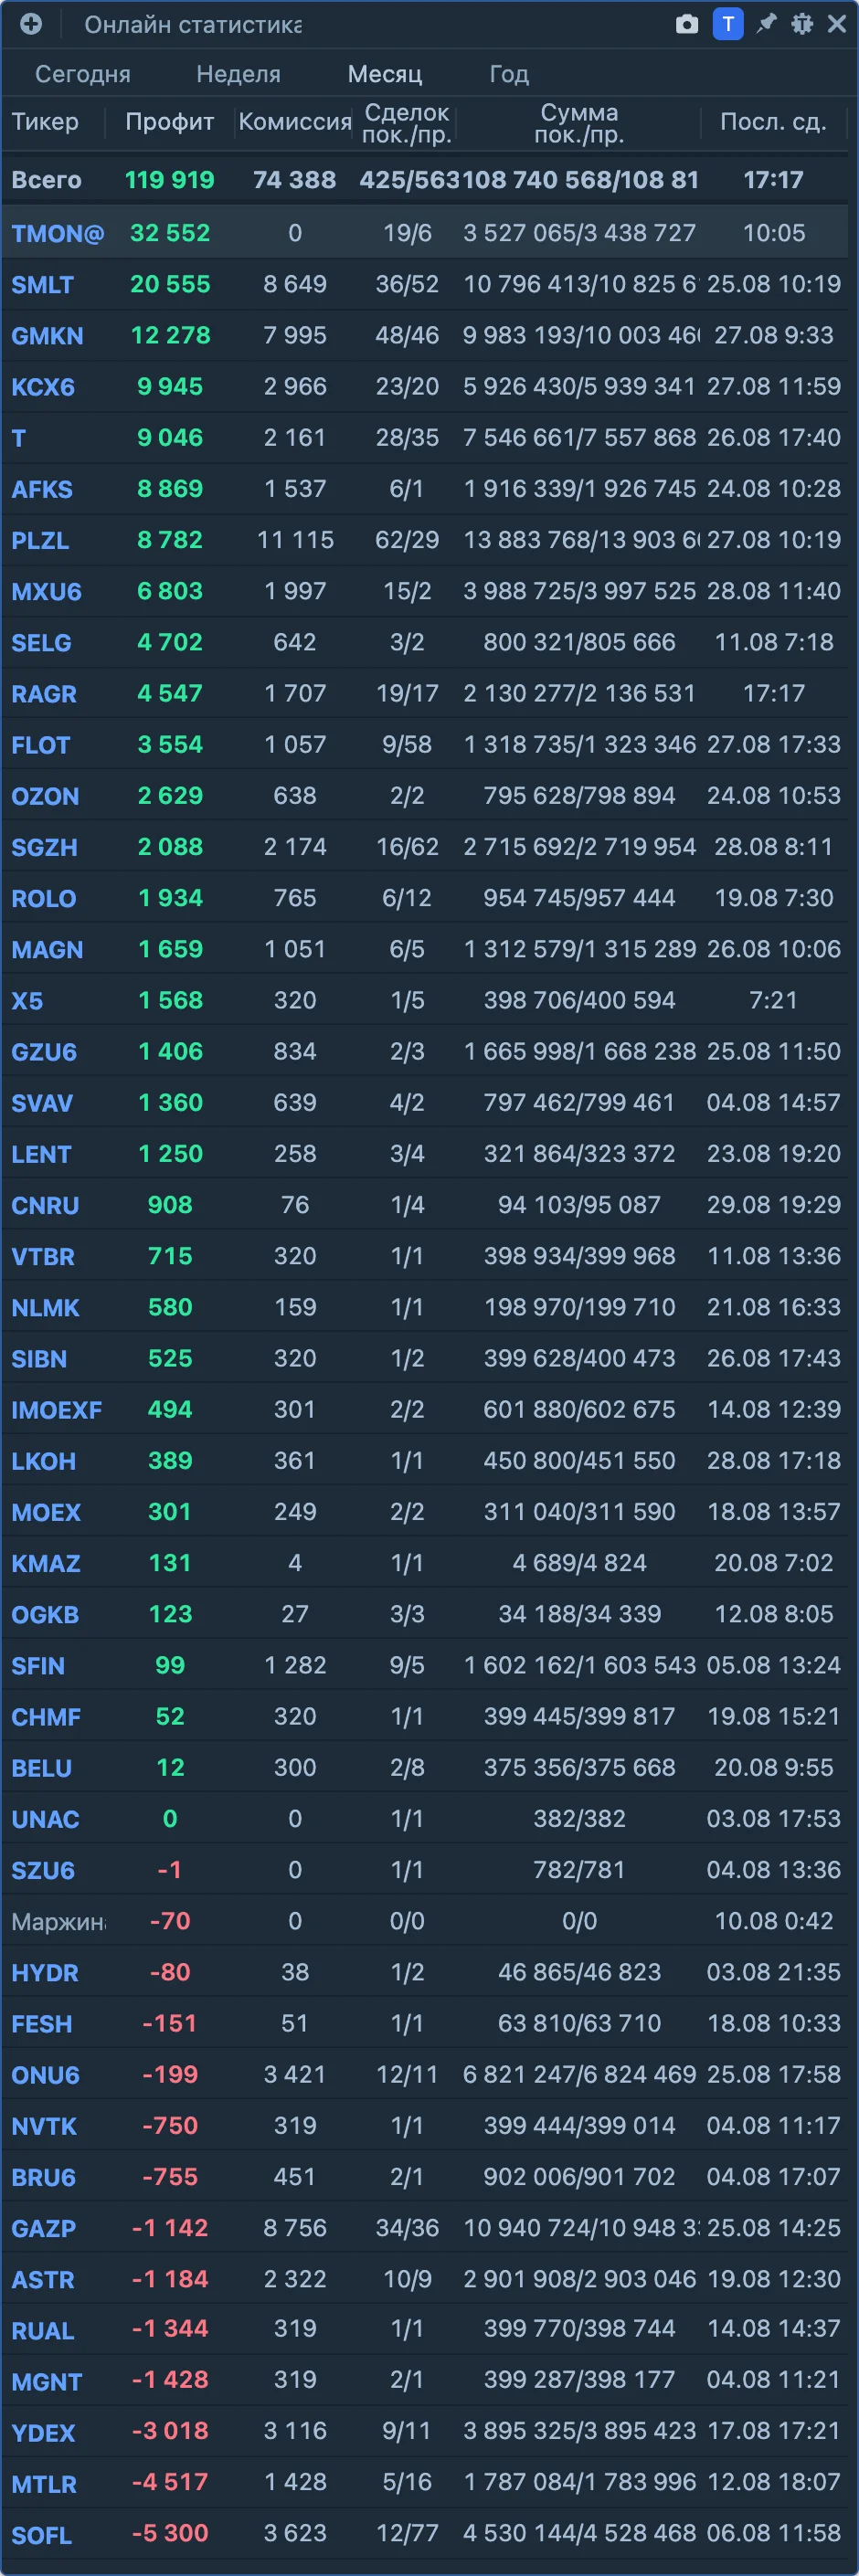859x2576 pixels.
Task: Click the CHMF ticker
Action: point(46,1718)
